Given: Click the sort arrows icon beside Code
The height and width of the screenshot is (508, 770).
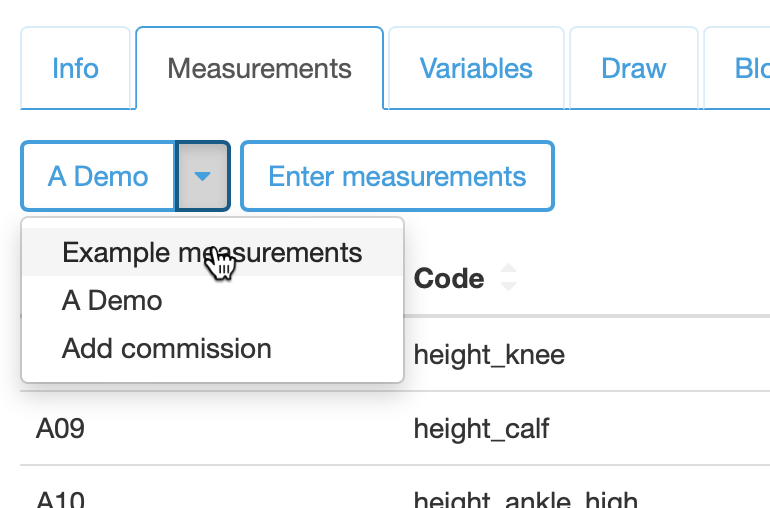Looking at the screenshot, I should click(508, 278).
